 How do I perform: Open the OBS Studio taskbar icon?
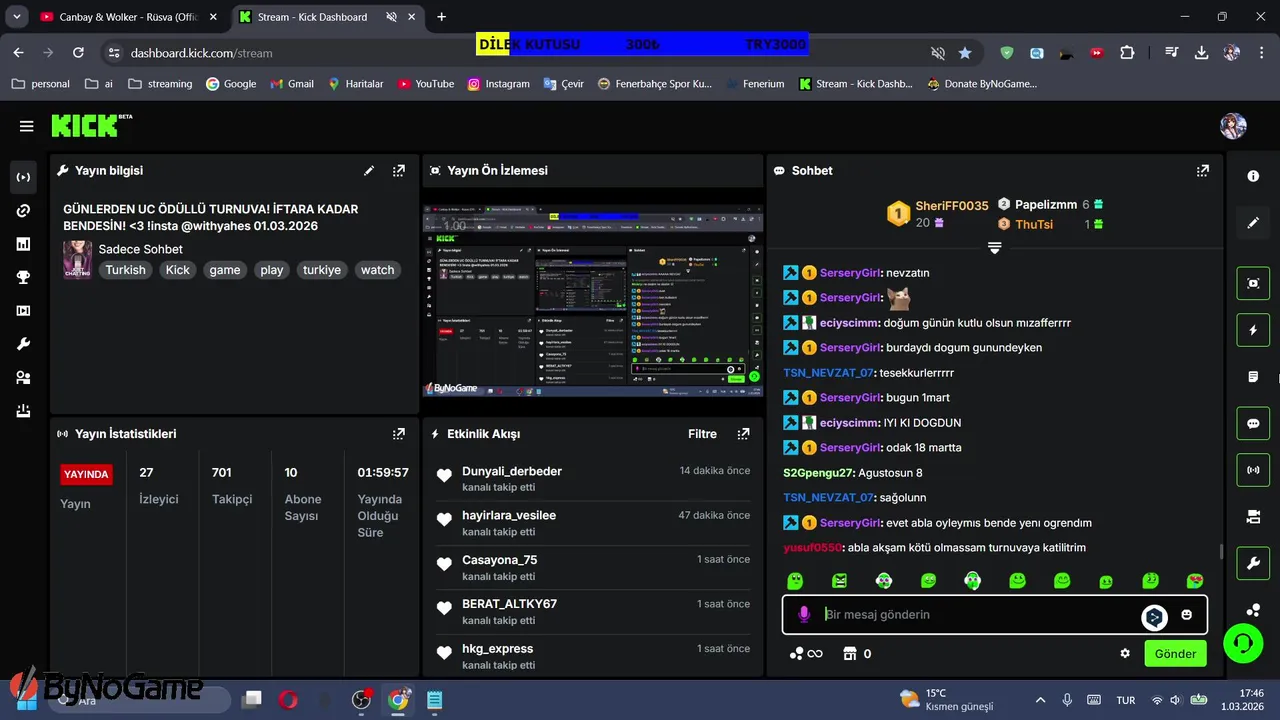click(362, 700)
